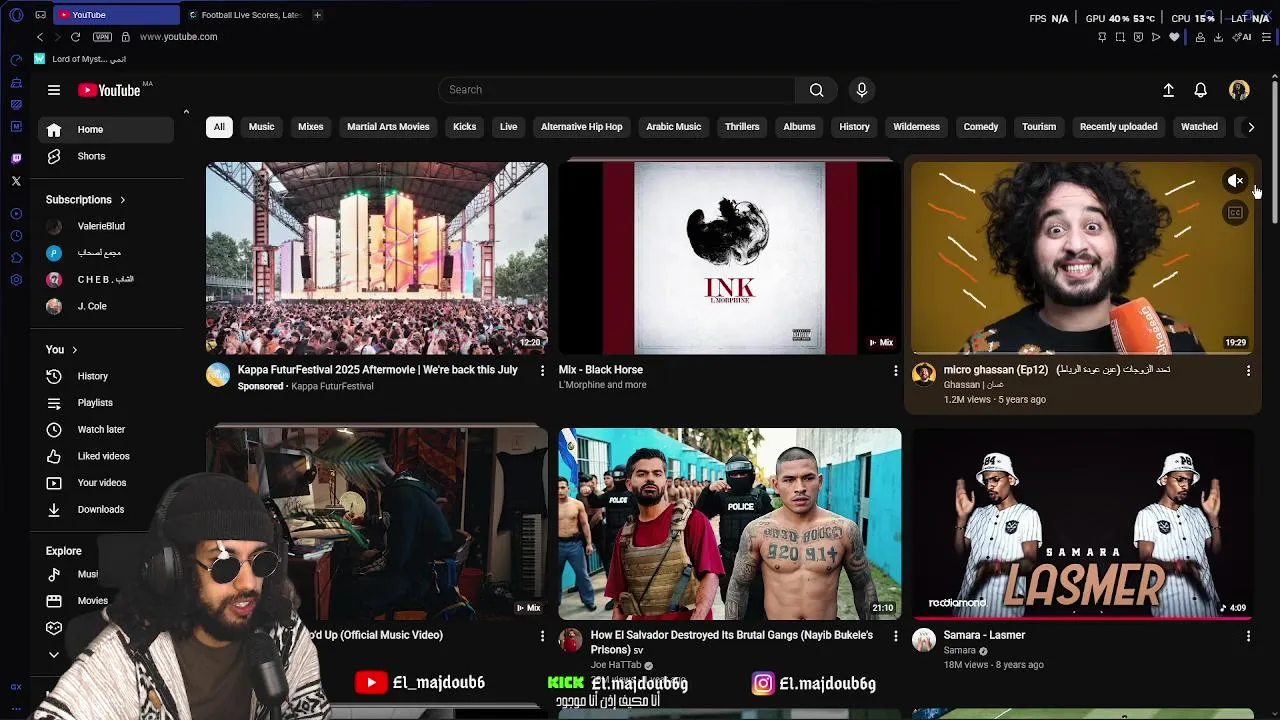Open Ghassan channel avatar
Screen dimensions: 1280x720
click(924, 375)
